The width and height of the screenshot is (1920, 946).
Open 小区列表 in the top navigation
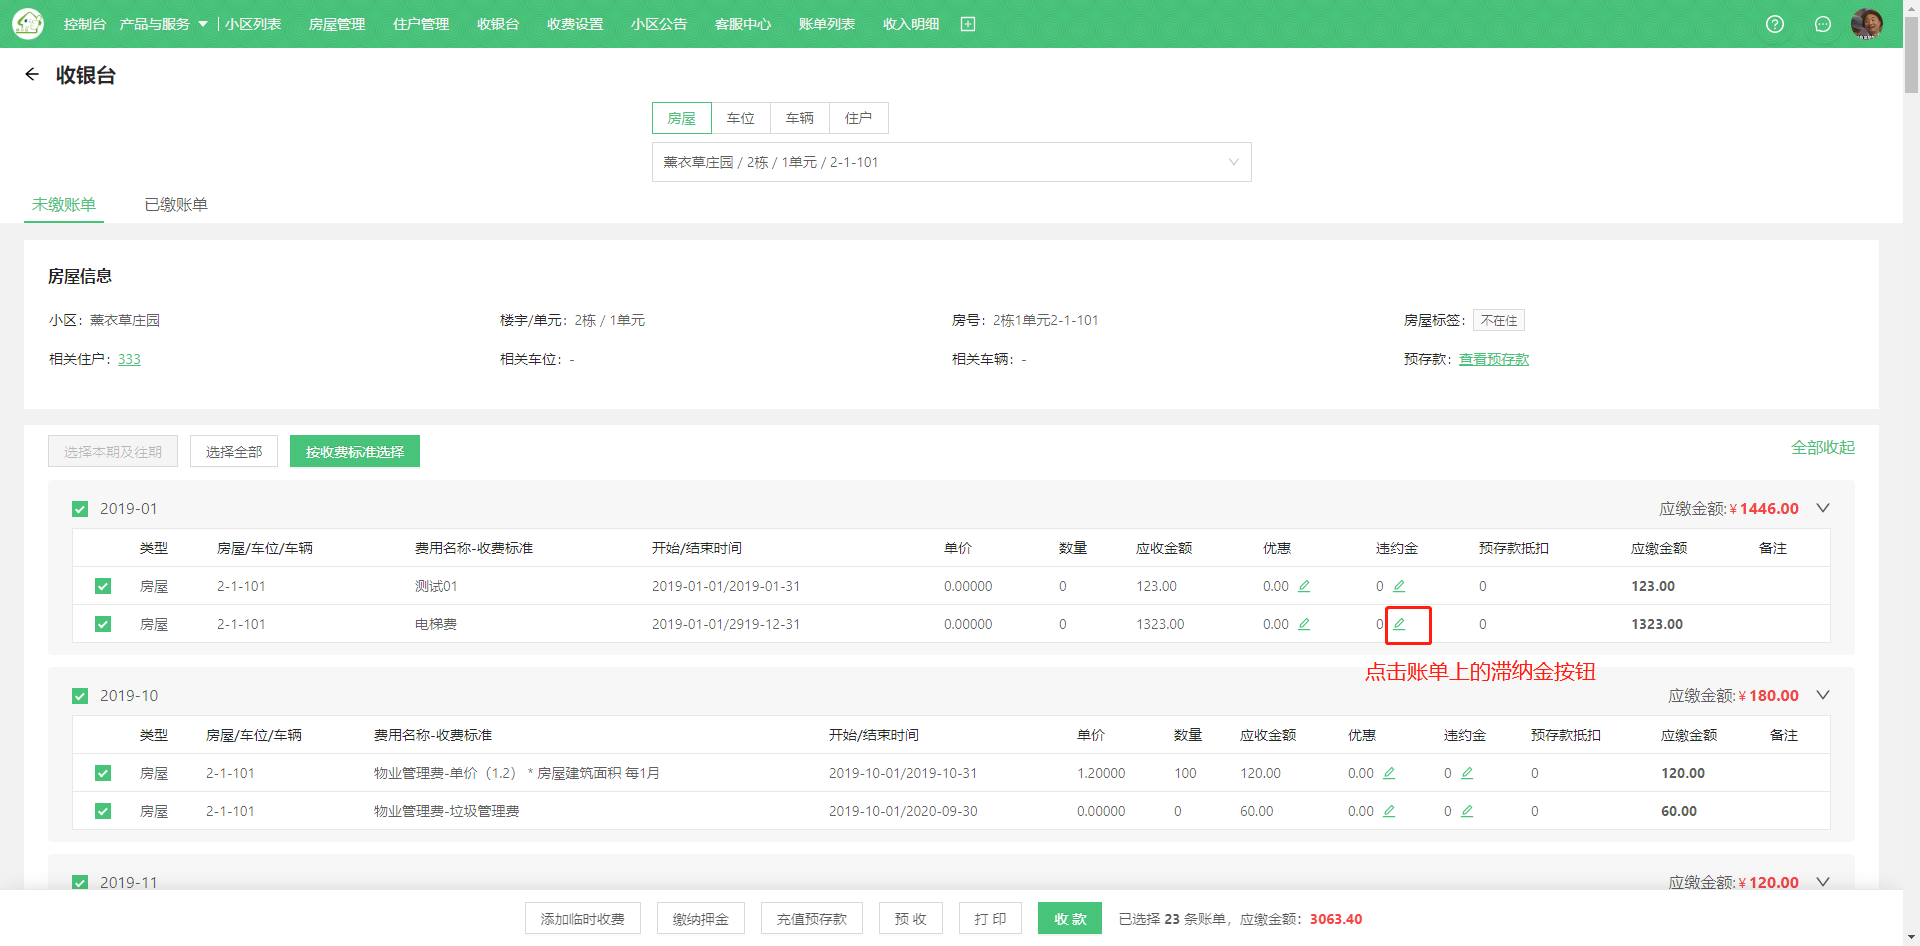click(253, 24)
